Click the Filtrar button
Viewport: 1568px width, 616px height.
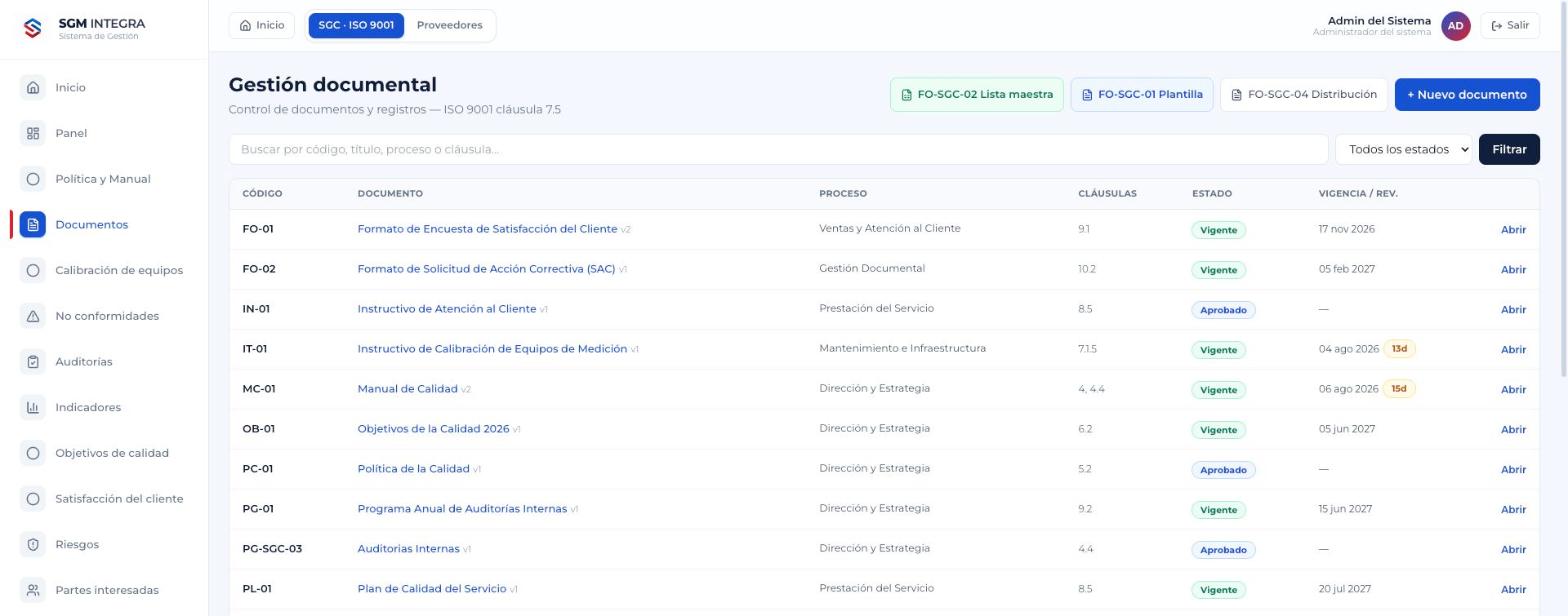[x=1509, y=149]
